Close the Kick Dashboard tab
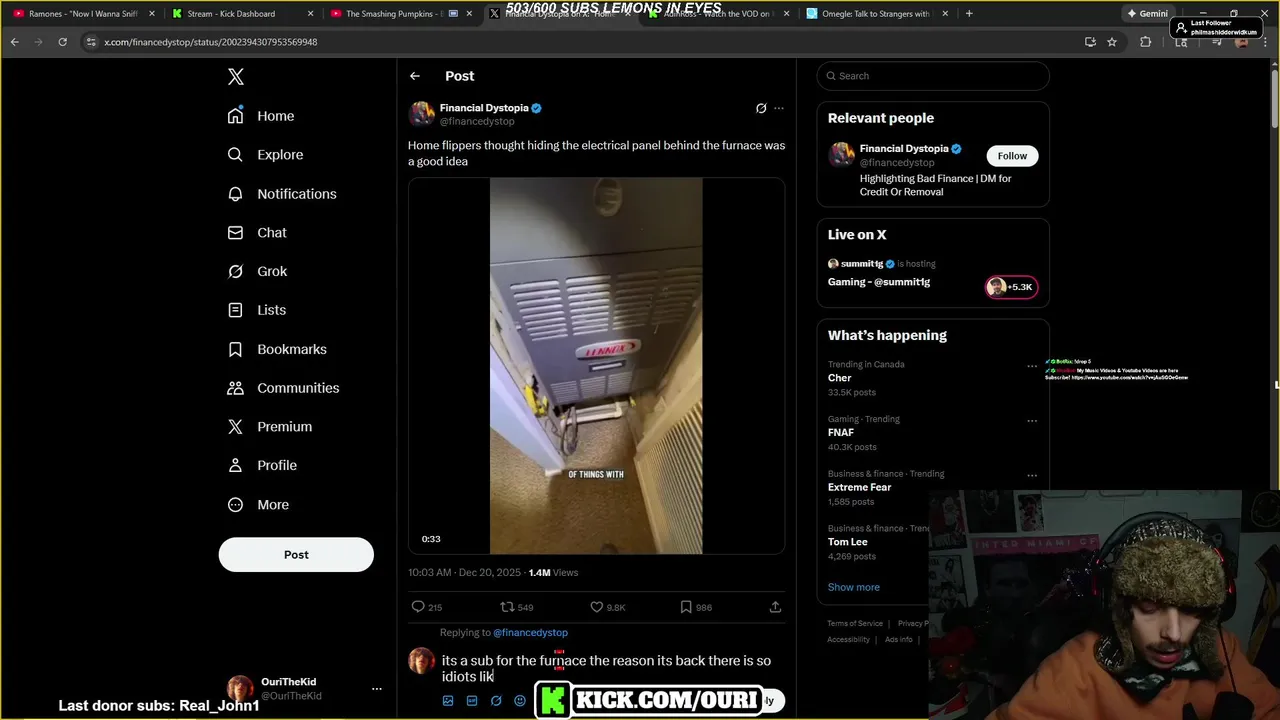This screenshot has height=720, width=1280. [x=310, y=14]
